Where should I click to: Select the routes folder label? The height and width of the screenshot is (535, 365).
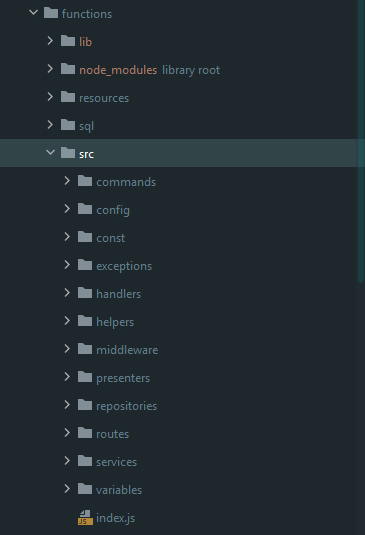coord(113,434)
